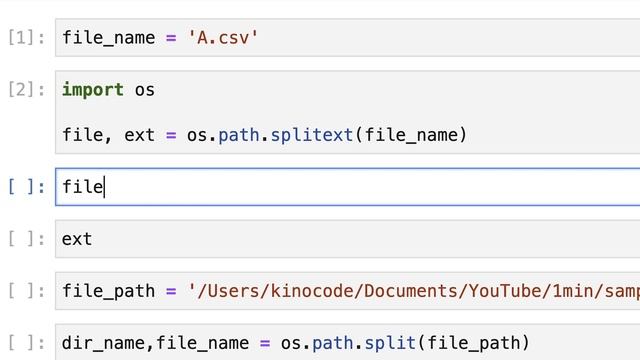Click the file_path argument inside split parentheses
Viewport: 640px width, 360px height.
coord(473,343)
